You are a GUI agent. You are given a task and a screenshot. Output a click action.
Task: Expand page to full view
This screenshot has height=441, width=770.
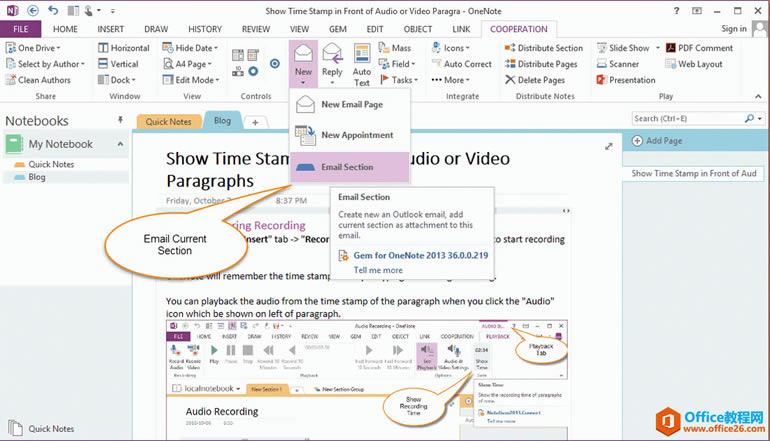[609, 146]
